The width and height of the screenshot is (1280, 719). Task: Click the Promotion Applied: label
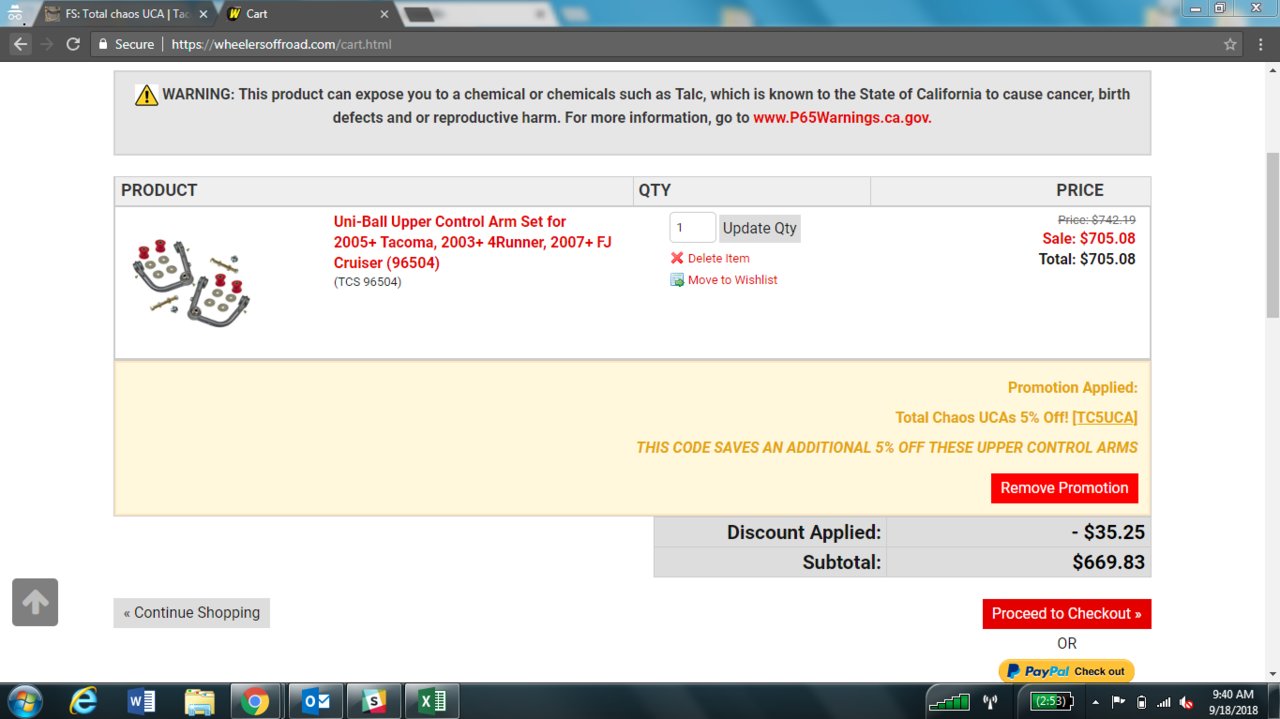pos(1072,387)
